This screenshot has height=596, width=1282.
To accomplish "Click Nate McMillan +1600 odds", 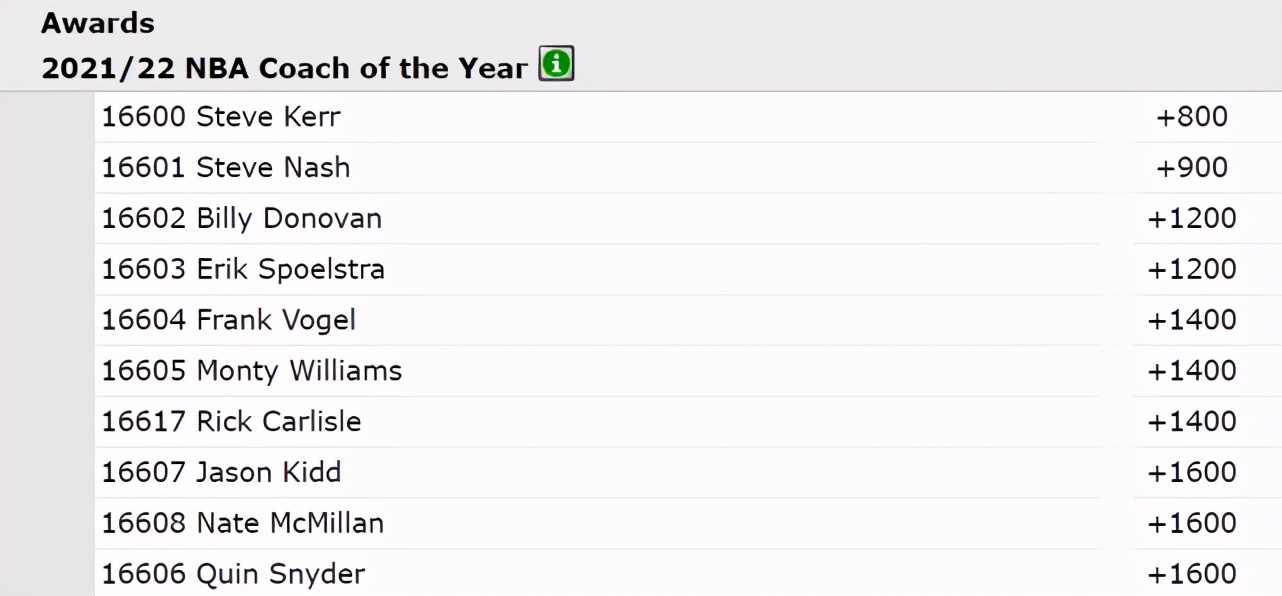I will pos(1192,524).
